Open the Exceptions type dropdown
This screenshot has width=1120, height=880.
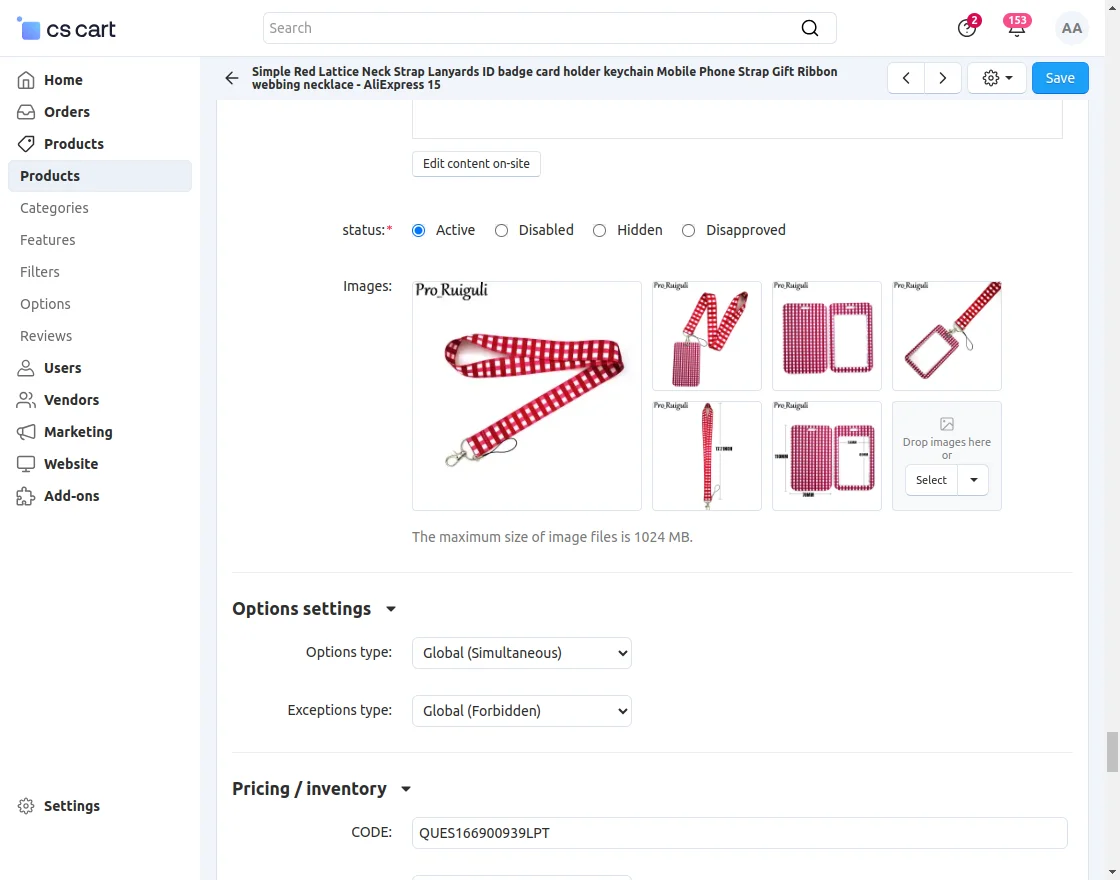click(x=522, y=711)
